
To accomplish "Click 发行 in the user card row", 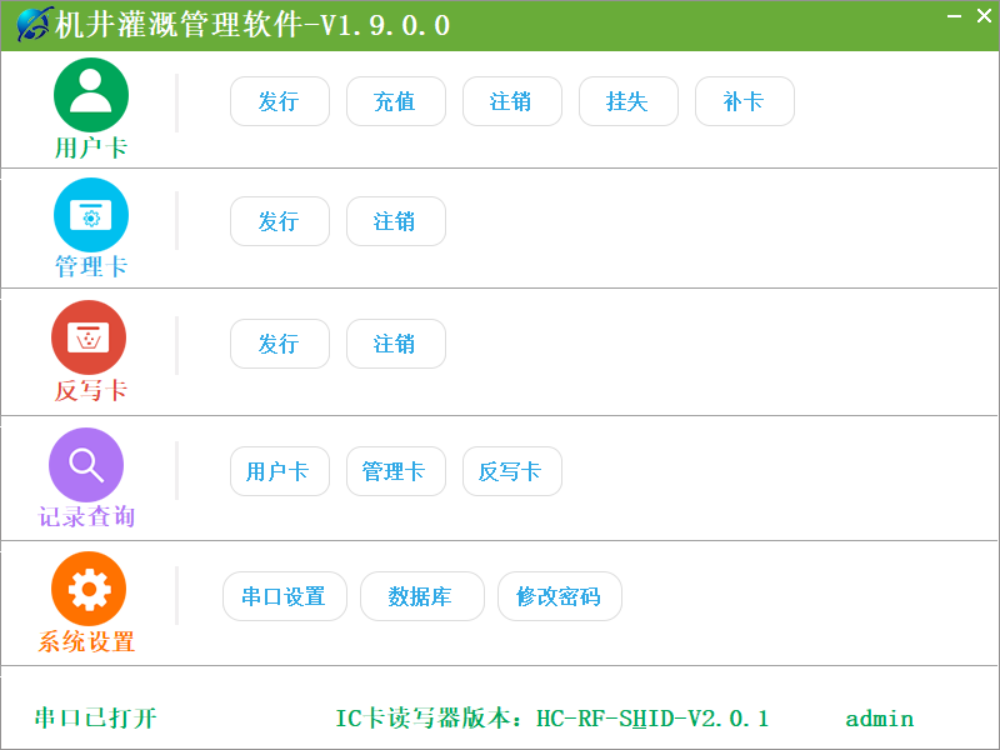I will pos(280,101).
